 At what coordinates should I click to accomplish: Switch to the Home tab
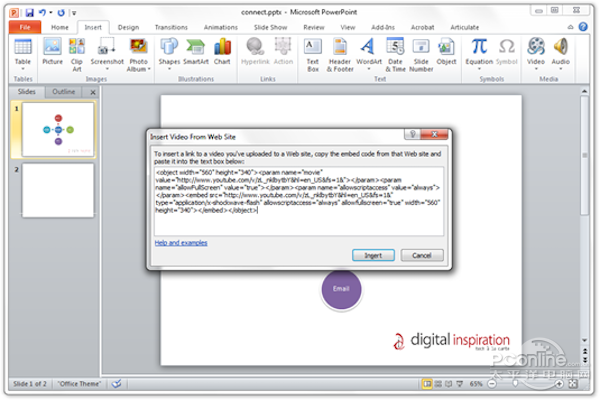[60, 27]
